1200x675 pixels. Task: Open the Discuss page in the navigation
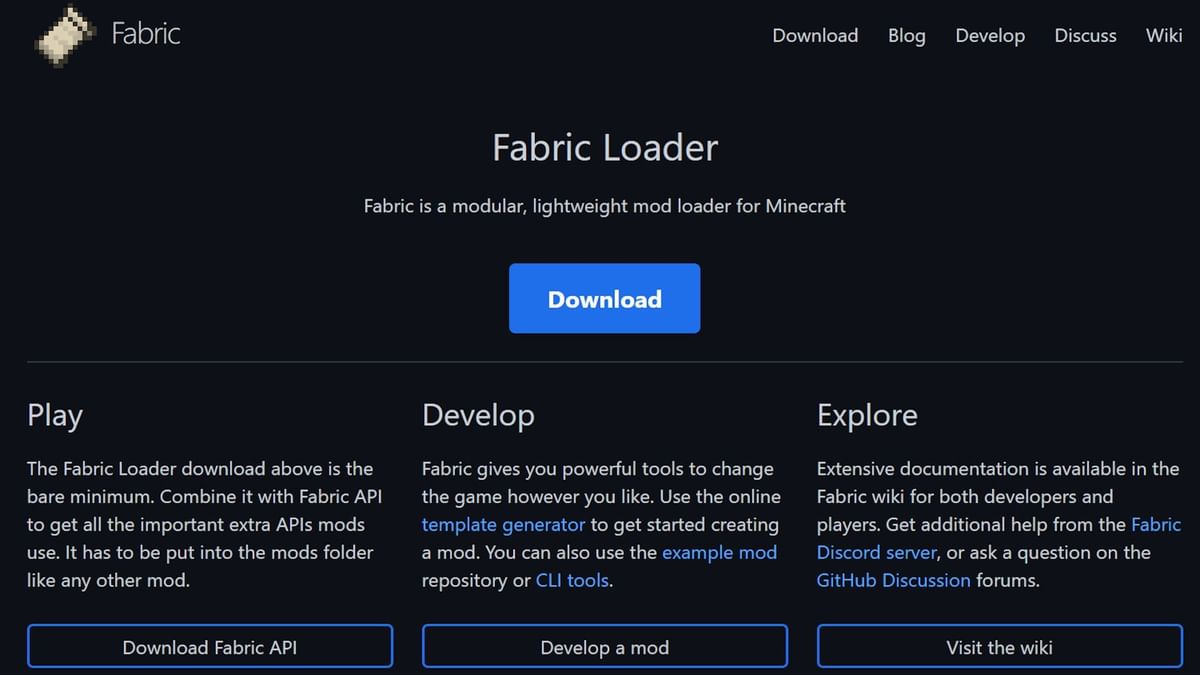tap(1085, 36)
